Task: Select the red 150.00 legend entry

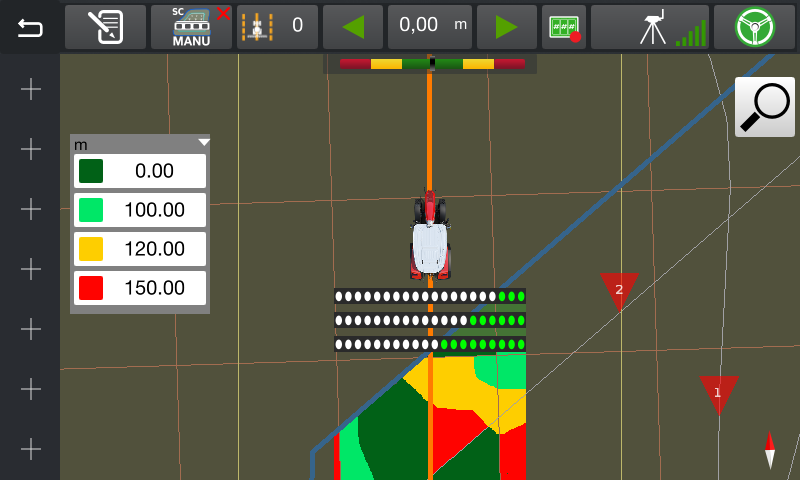Action: [x=140, y=288]
